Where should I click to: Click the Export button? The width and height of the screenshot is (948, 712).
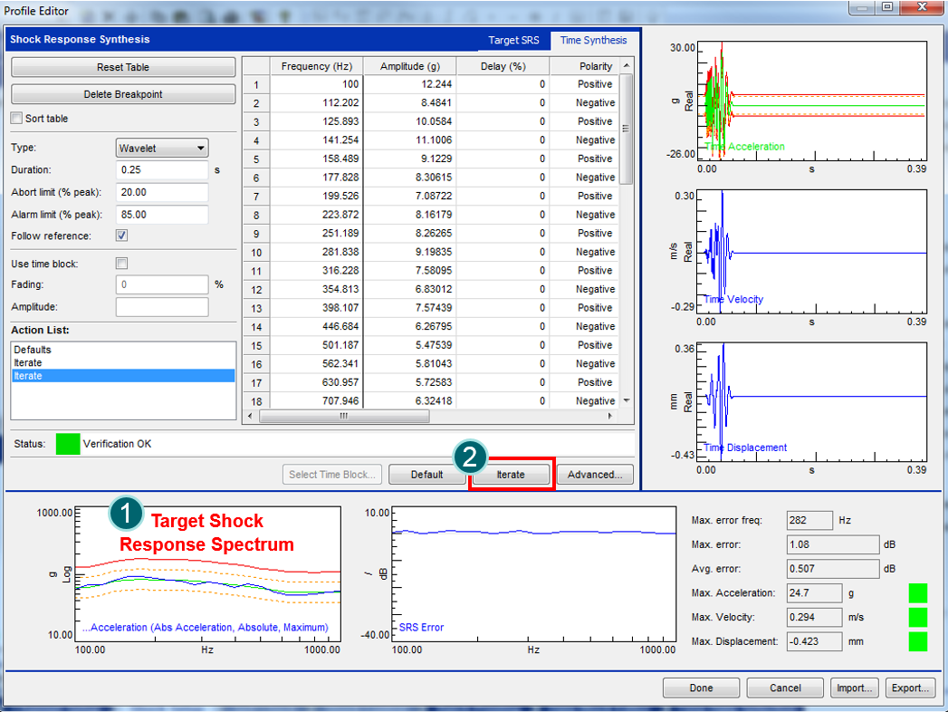coord(910,688)
